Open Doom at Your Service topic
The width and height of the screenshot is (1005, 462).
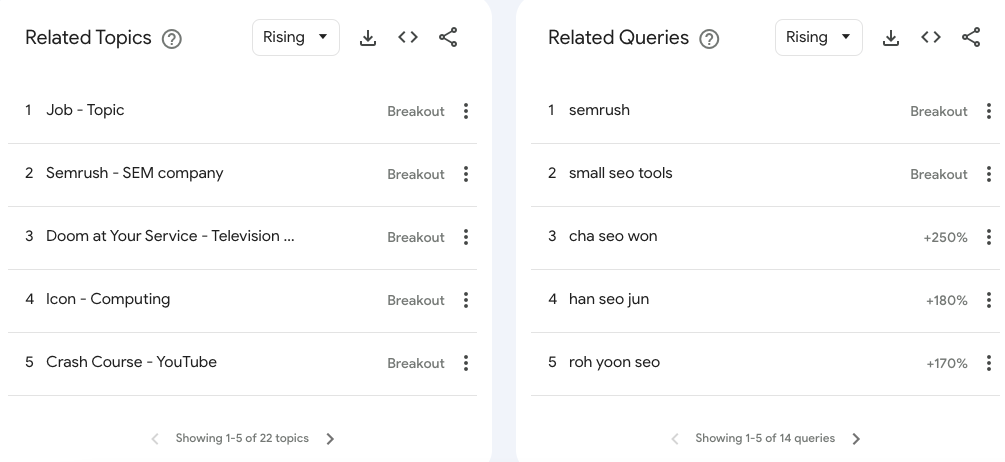[x=242, y=237]
